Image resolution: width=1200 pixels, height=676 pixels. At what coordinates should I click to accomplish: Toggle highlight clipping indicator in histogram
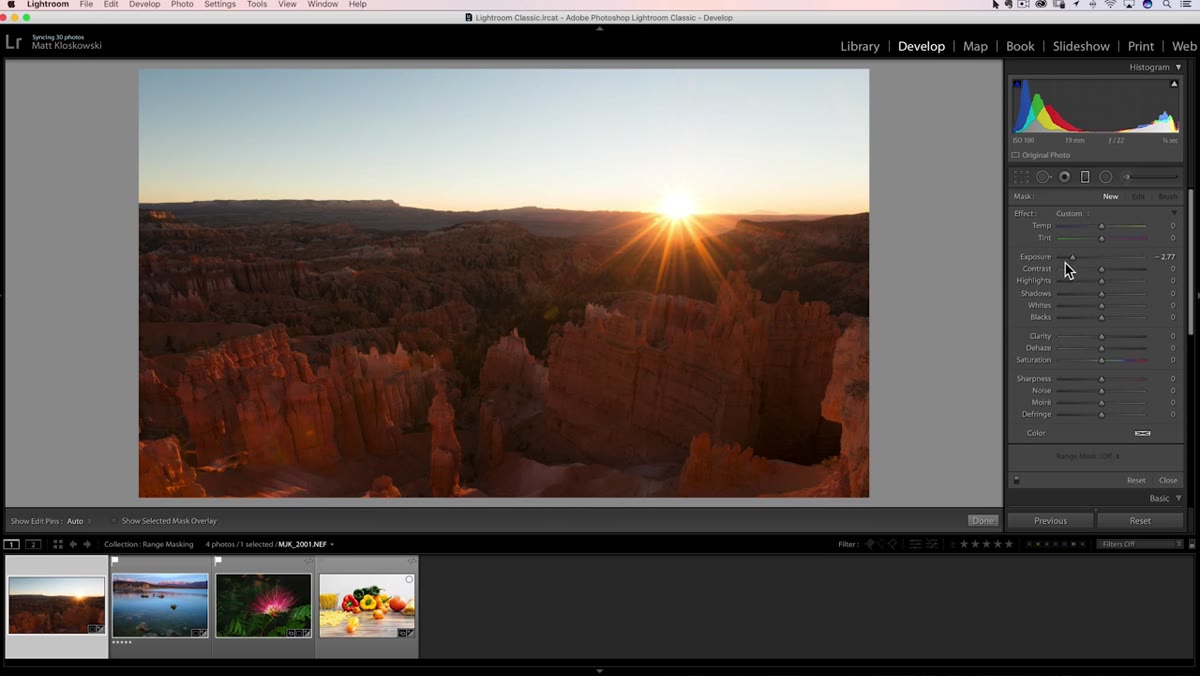coord(1174,84)
